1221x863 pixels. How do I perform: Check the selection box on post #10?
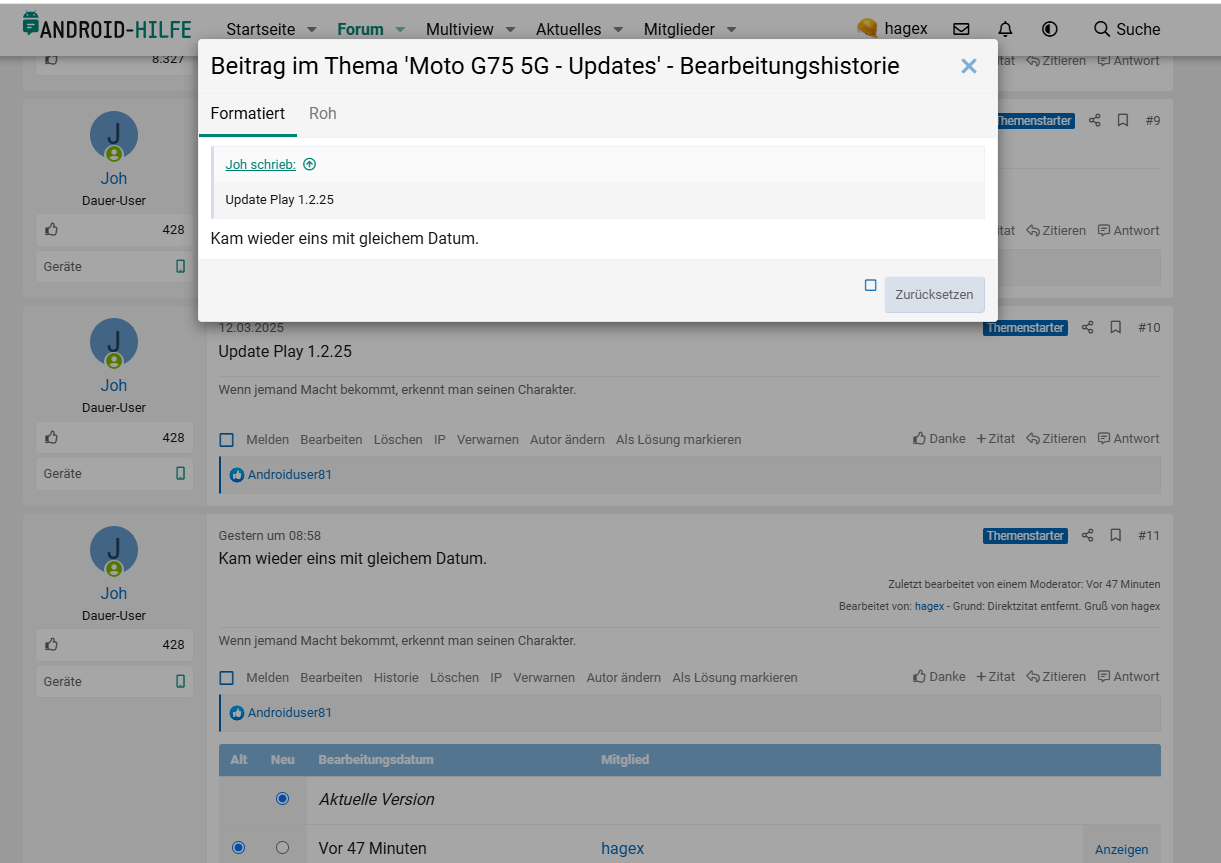(x=226, y=440)
